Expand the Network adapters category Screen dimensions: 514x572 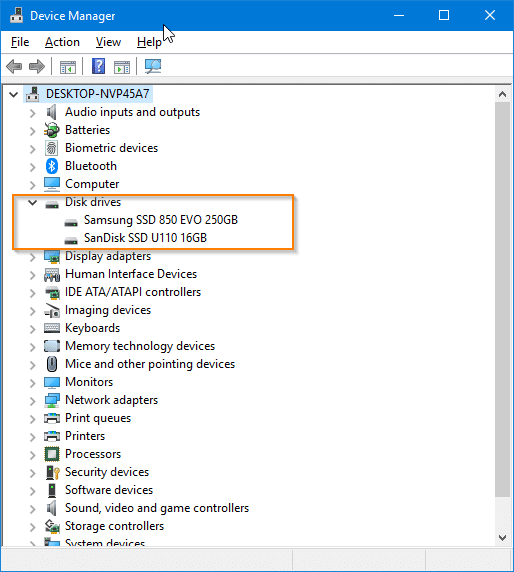(x=32, y=401)
